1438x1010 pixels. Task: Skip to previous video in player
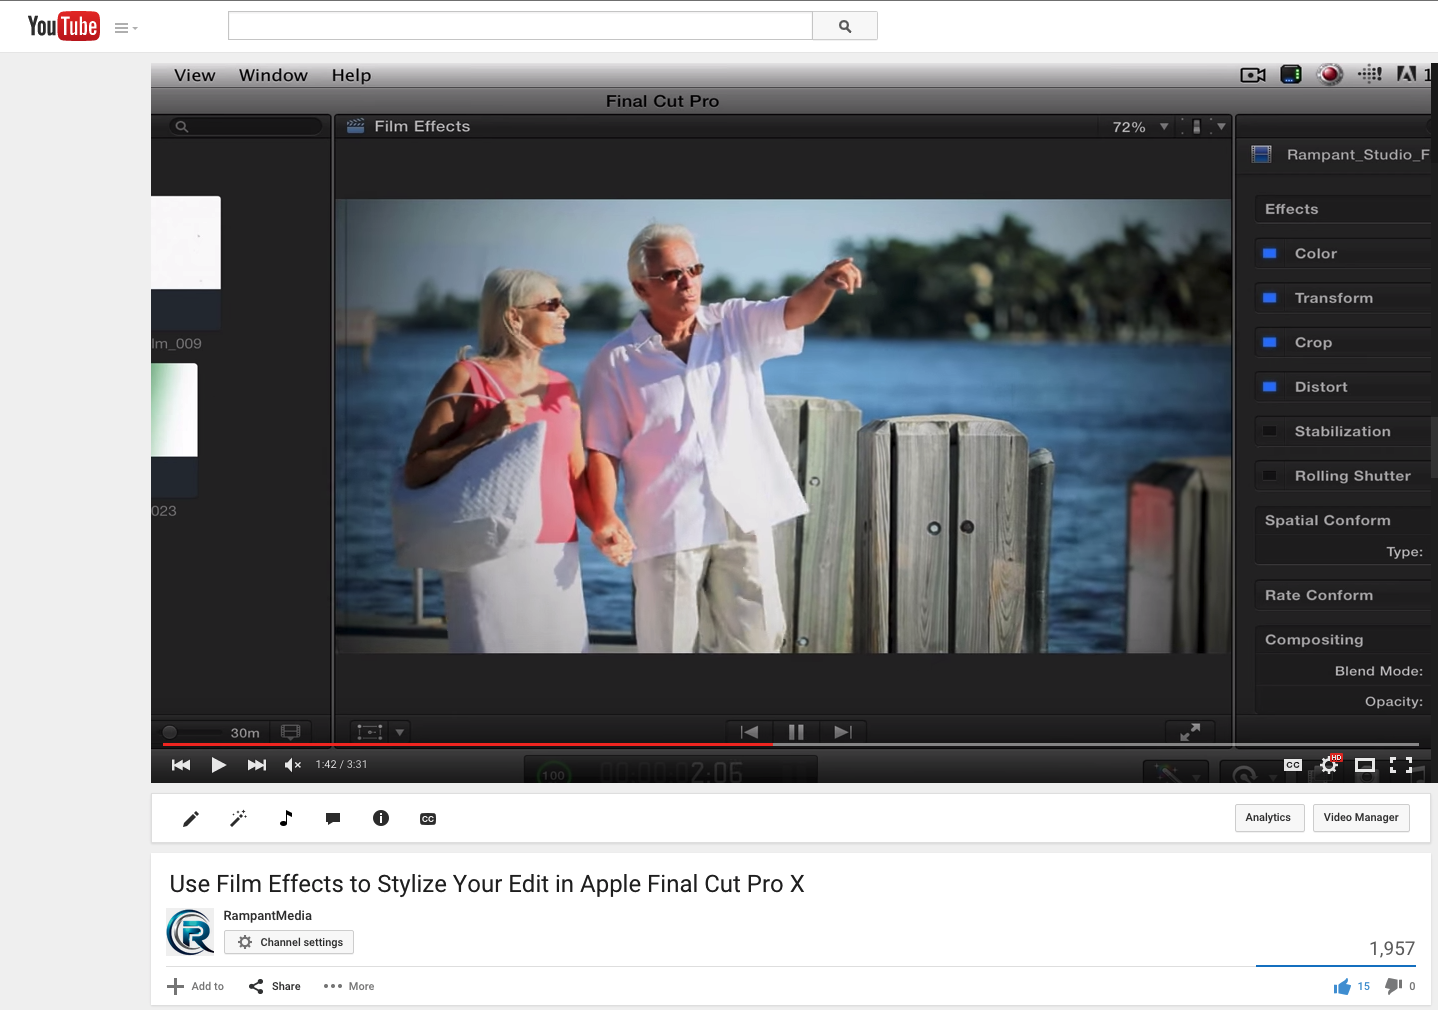181,765
